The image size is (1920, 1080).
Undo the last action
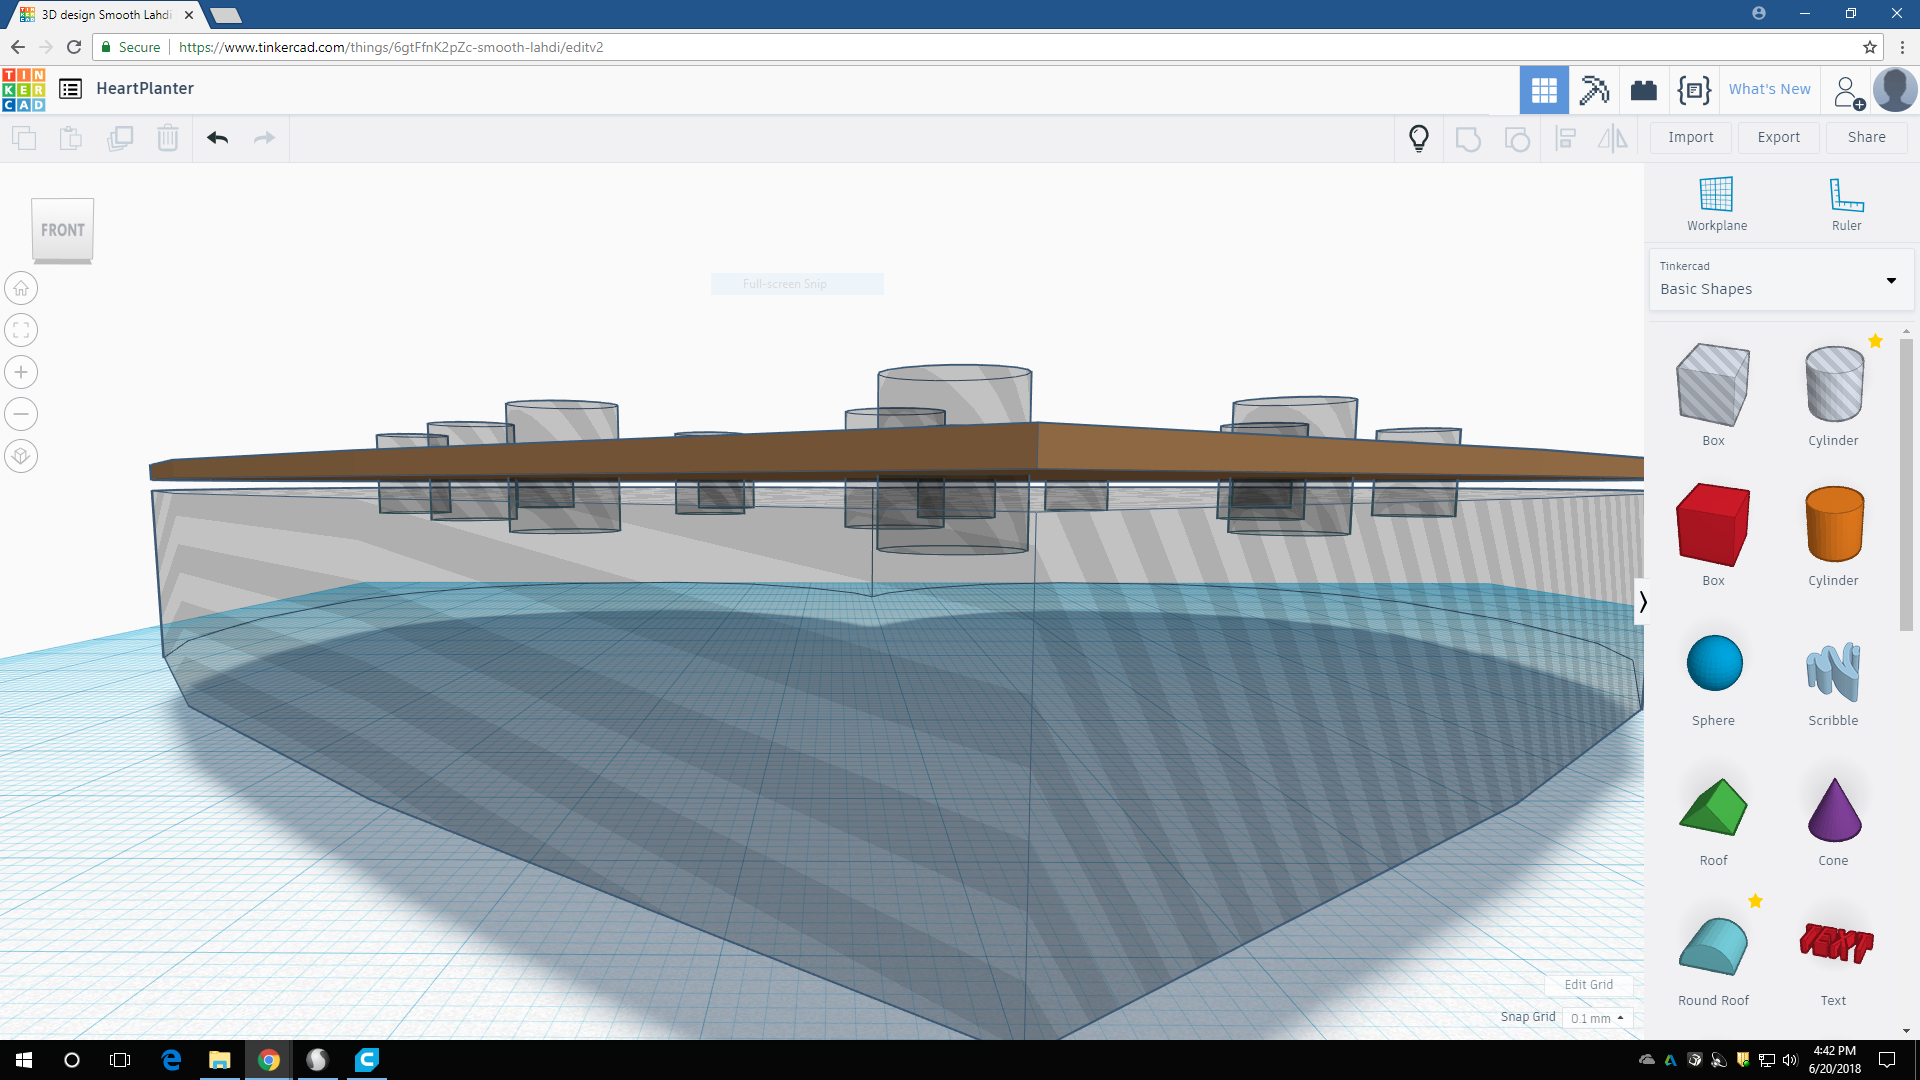pos(218,138)
